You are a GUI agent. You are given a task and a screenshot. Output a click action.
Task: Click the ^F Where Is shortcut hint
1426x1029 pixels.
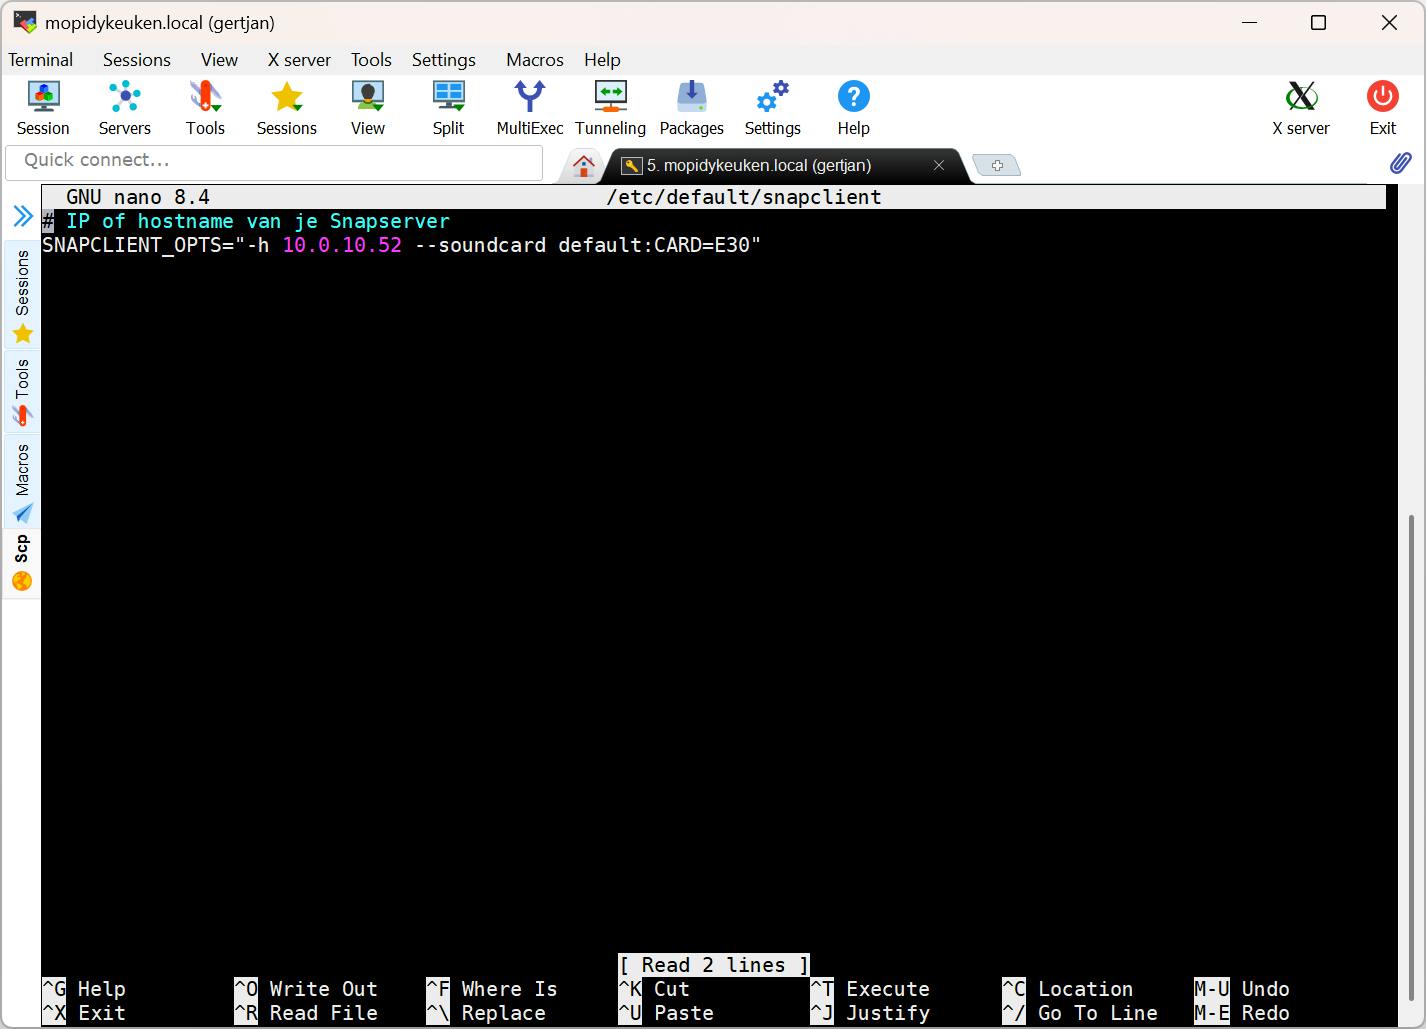point(492,989)
